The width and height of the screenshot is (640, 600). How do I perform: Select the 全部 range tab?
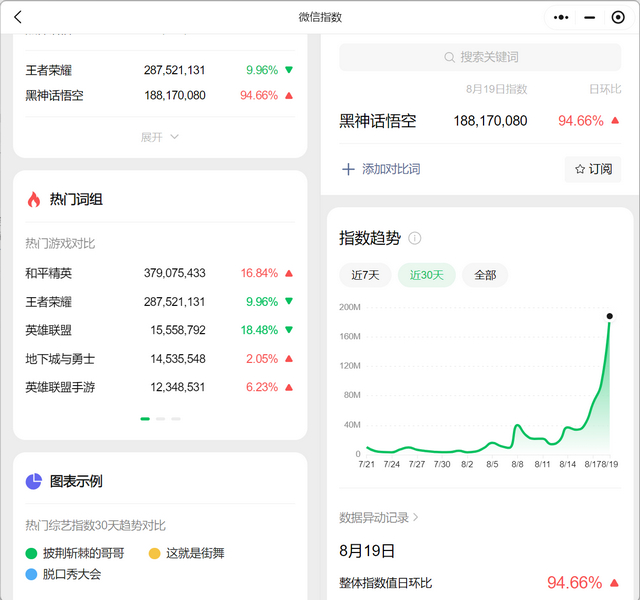point(485,275)
